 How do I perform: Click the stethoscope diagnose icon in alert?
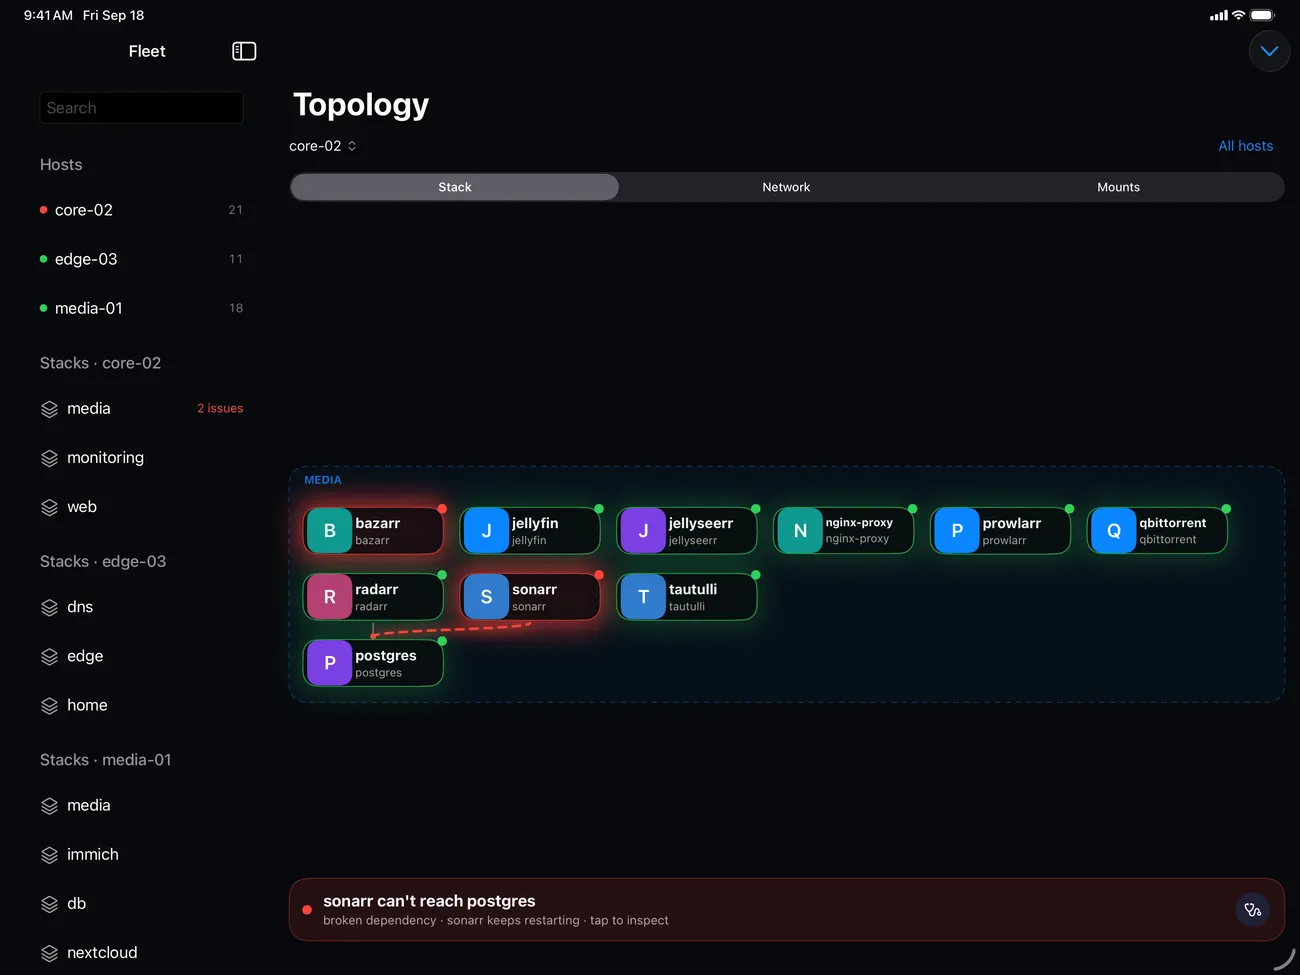(1253, 910)
